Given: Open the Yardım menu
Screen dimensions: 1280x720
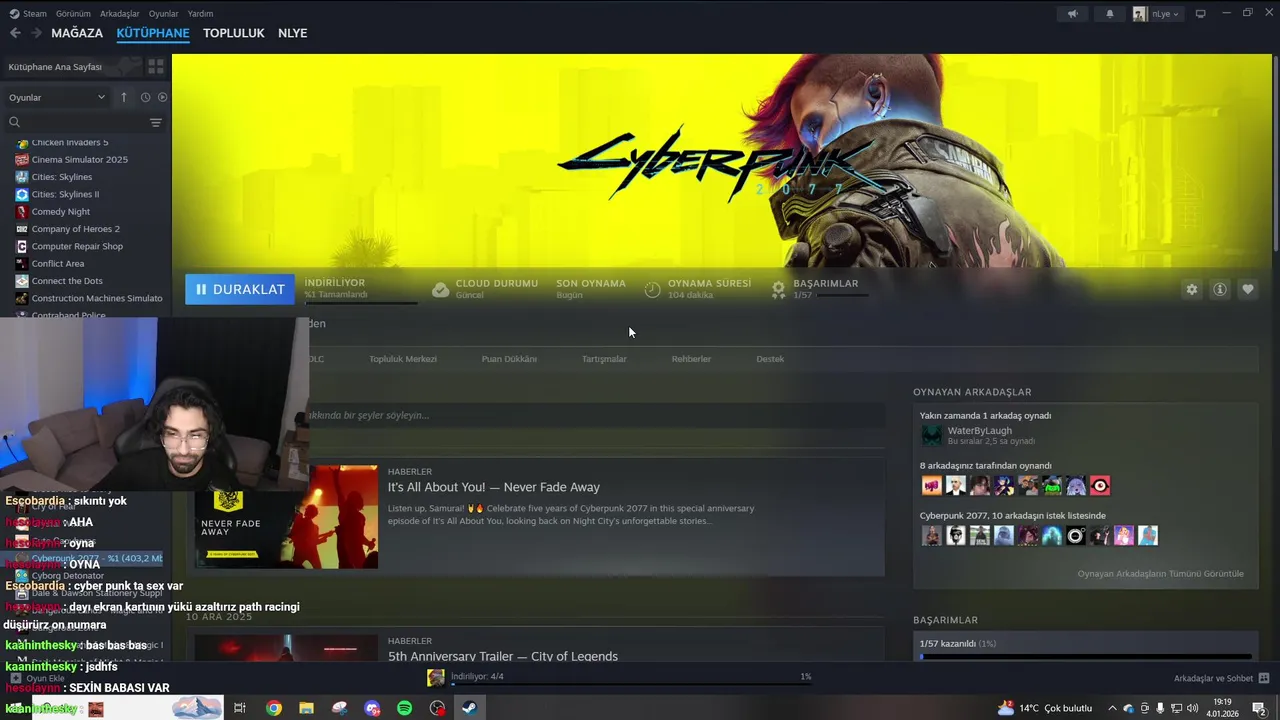Looking at the screenshot, I should pos(200,14).
